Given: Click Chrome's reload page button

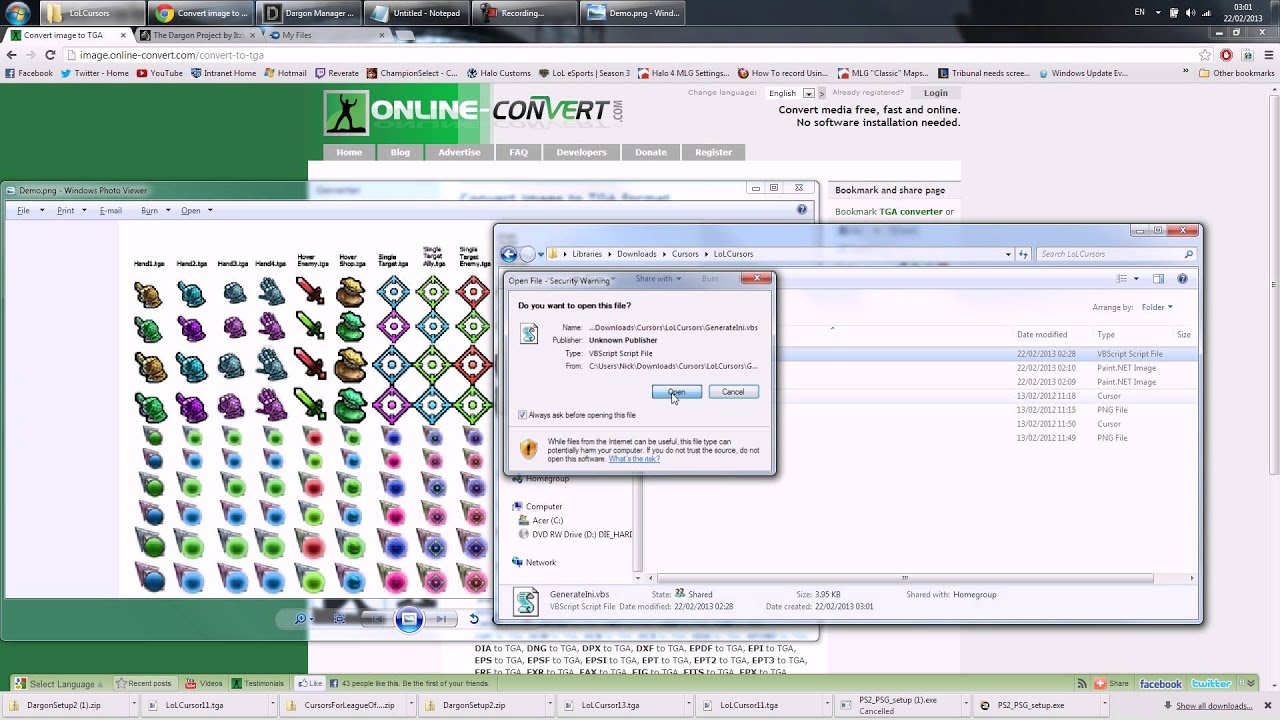Looking at the screenshot, I should [x=50, y=55].
